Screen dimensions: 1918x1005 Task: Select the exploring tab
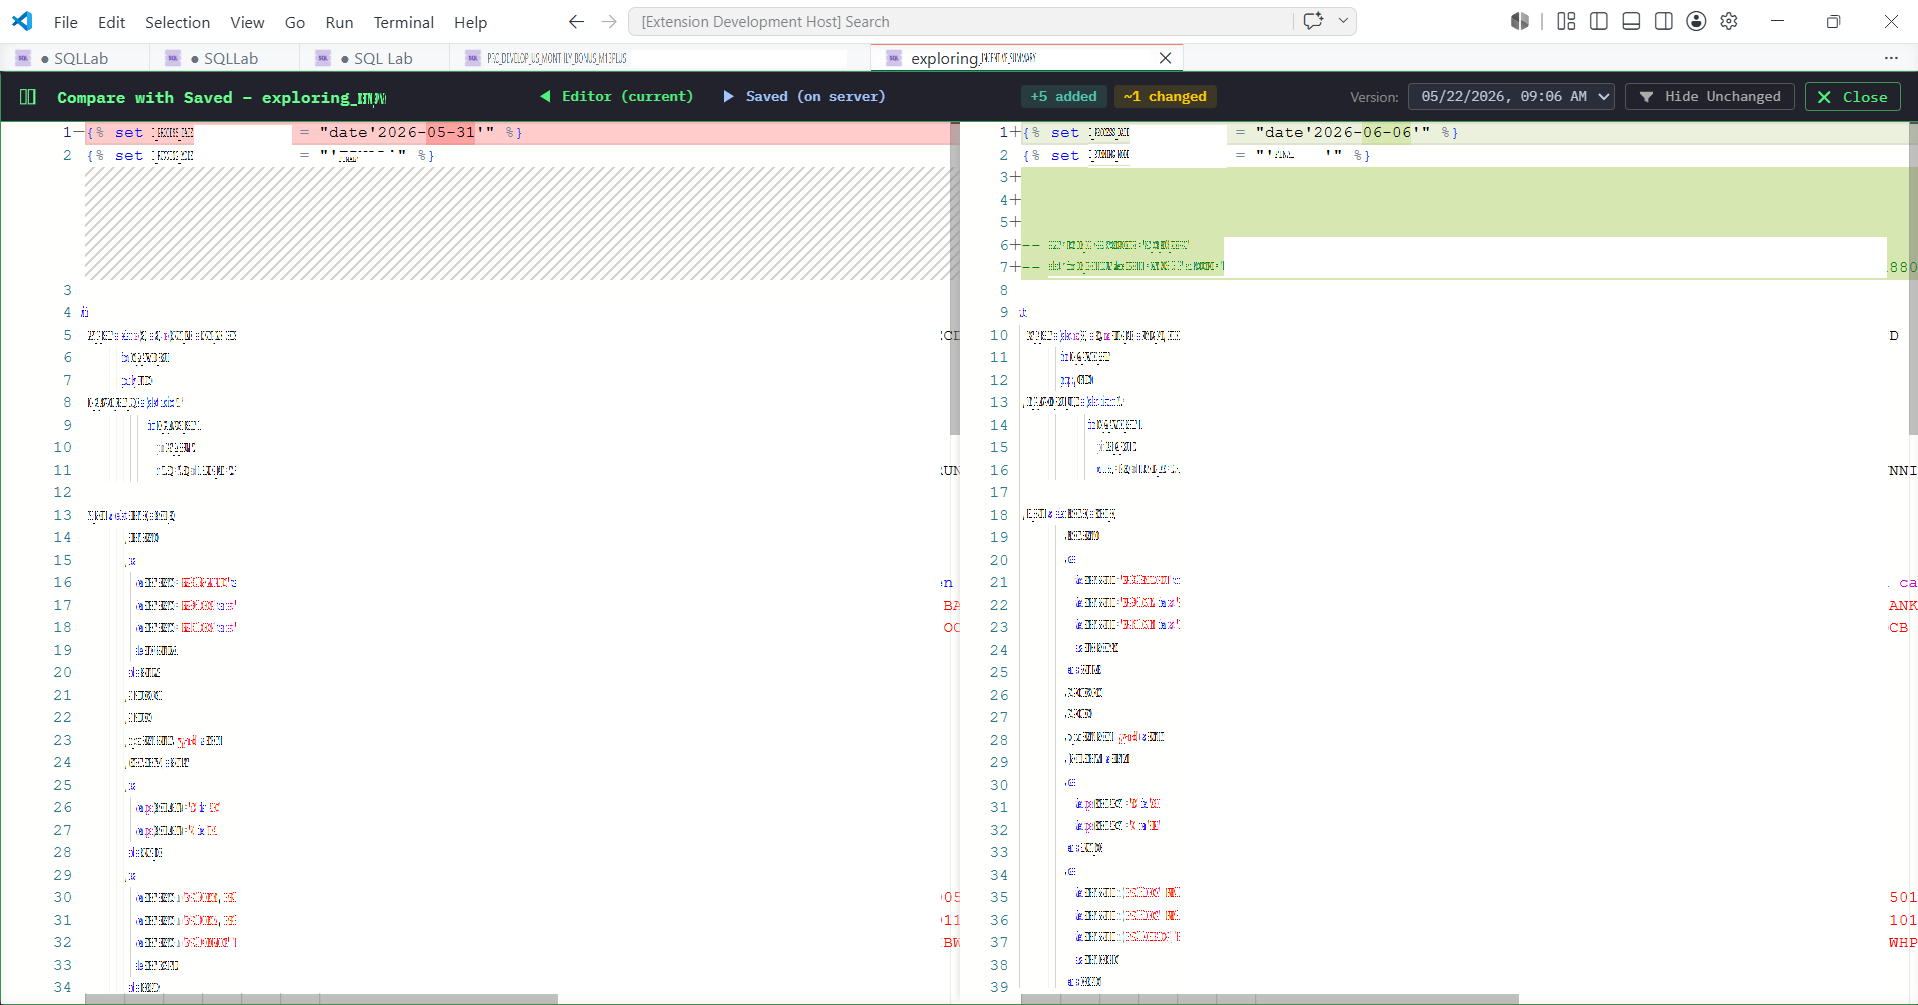(x=1027, y=58)
